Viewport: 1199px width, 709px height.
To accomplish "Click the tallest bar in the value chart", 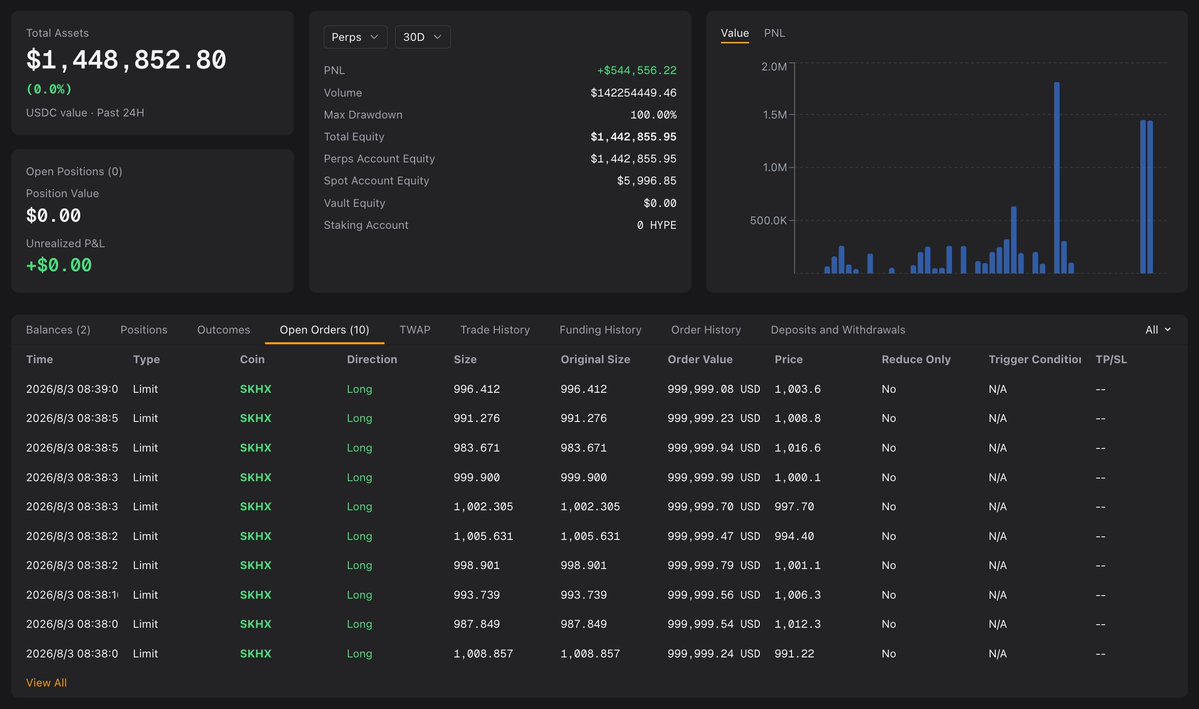I will [1057, 177].
